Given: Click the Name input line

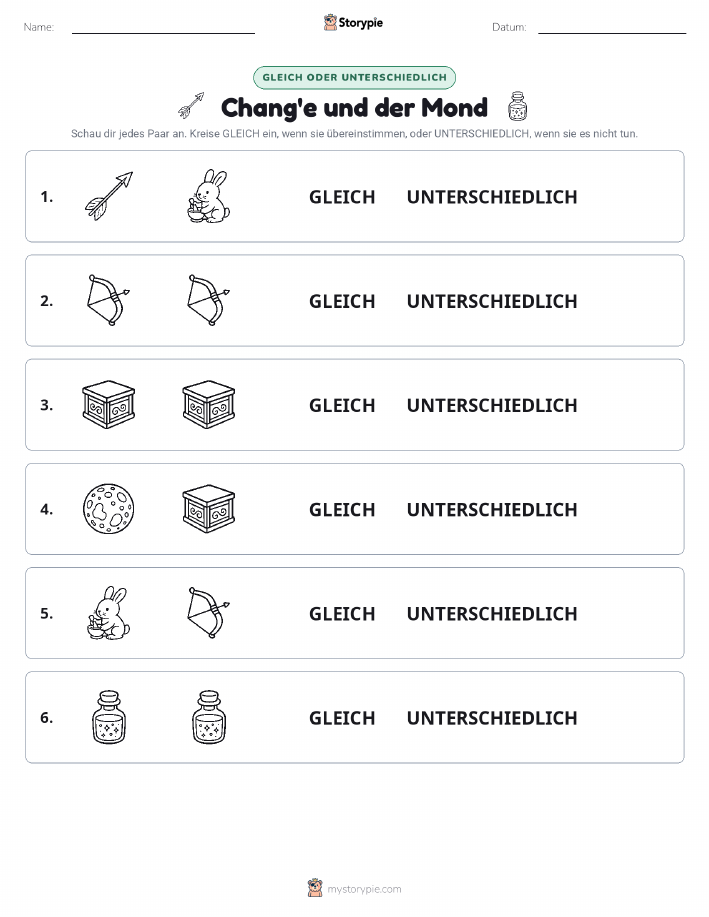Looking at the screenshot, I should 163,28.
